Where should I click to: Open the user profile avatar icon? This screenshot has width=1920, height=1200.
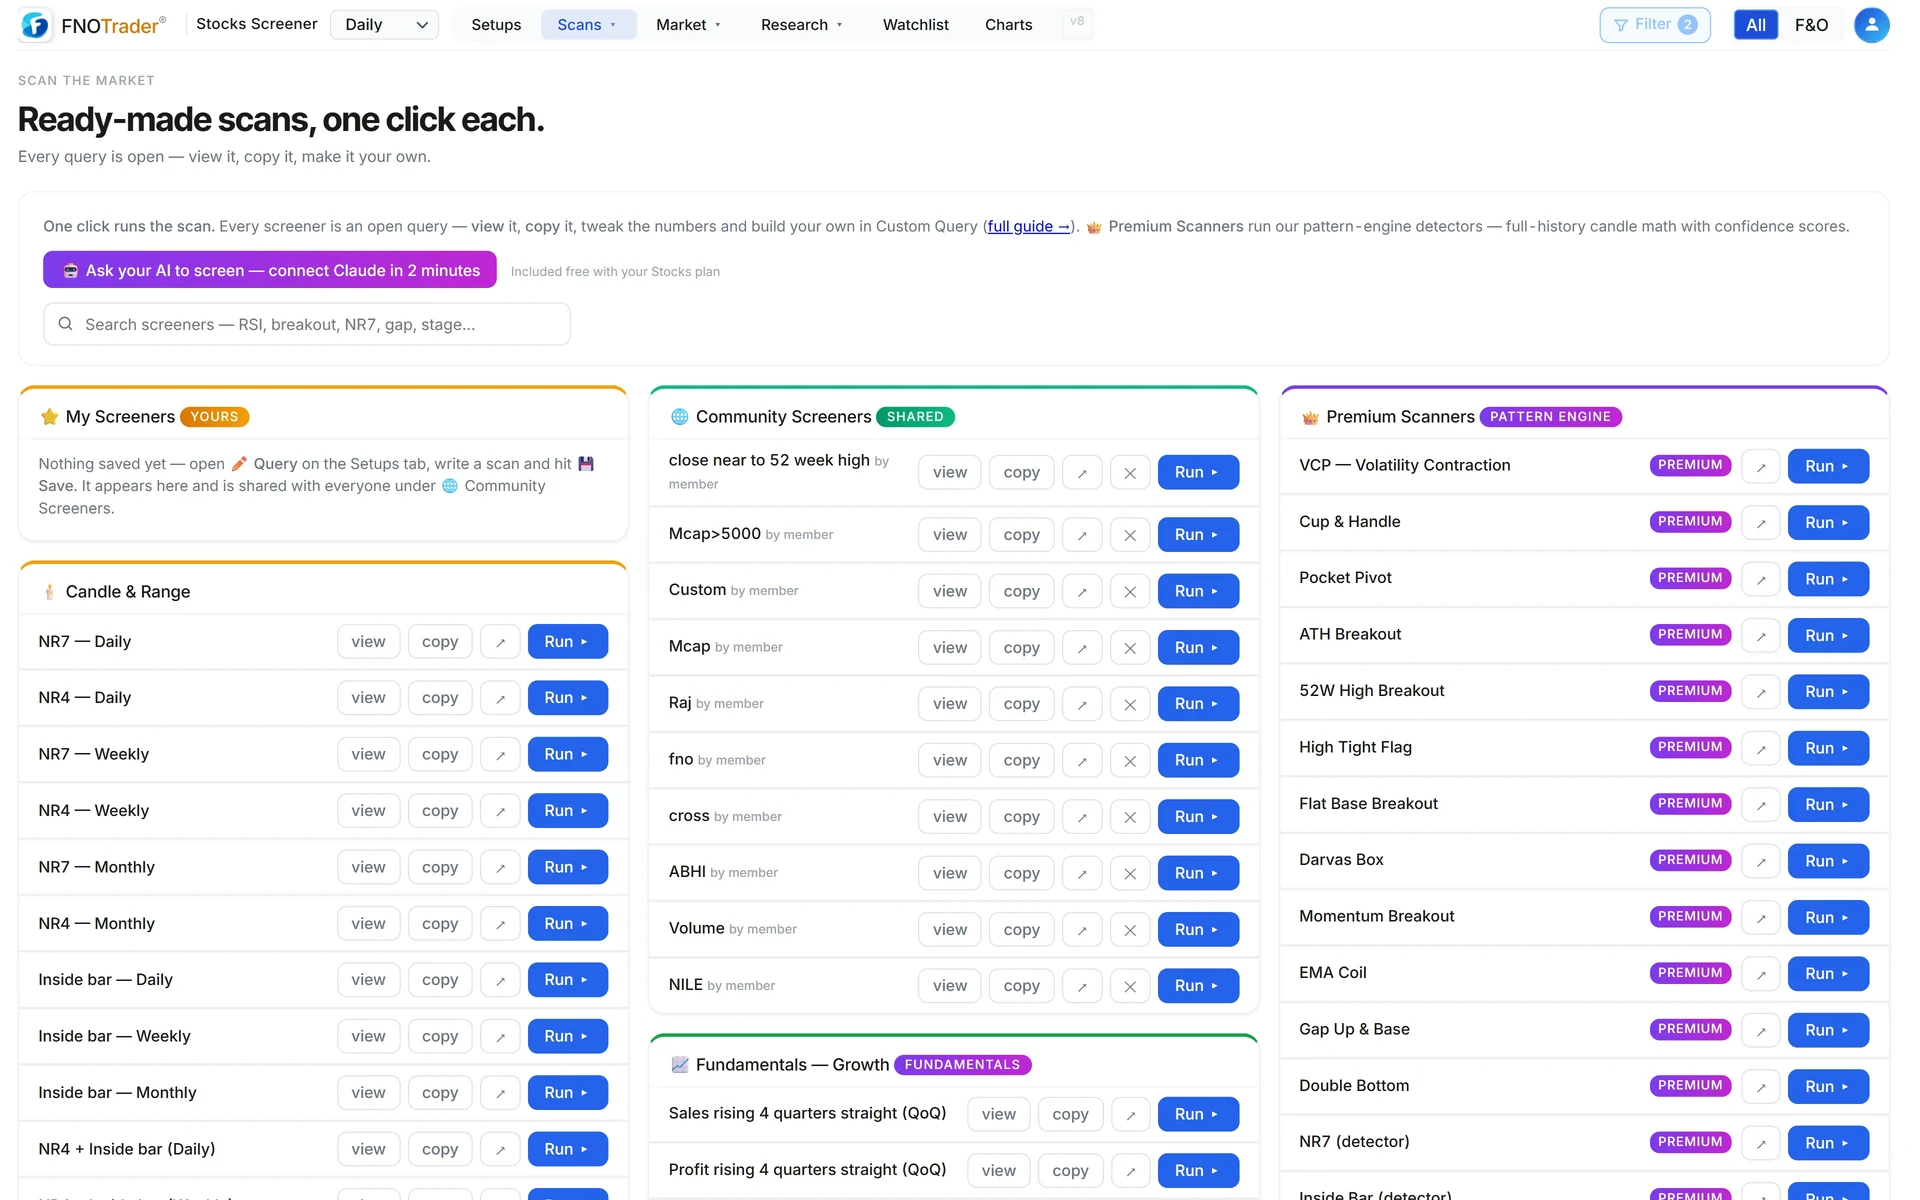click(1871, 25)
